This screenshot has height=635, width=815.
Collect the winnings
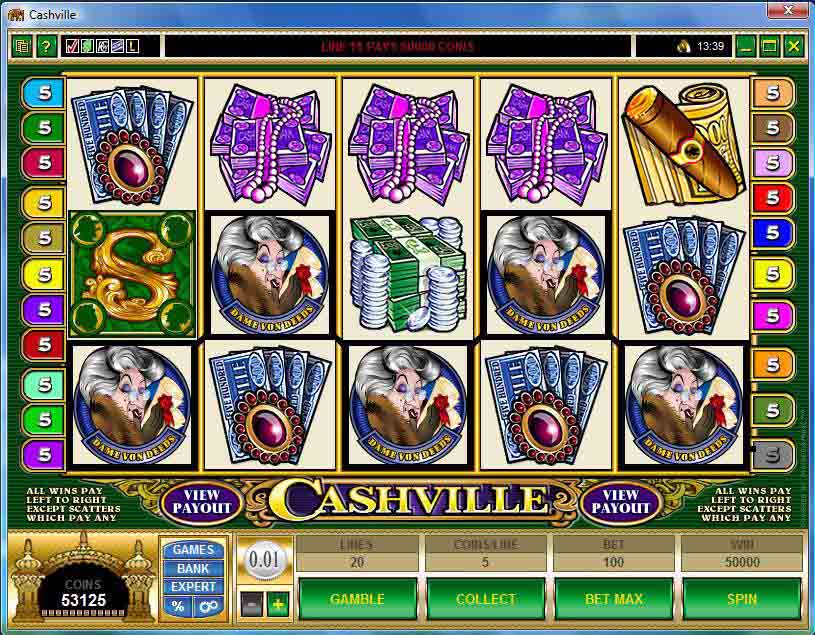click(x=485, y=599)
